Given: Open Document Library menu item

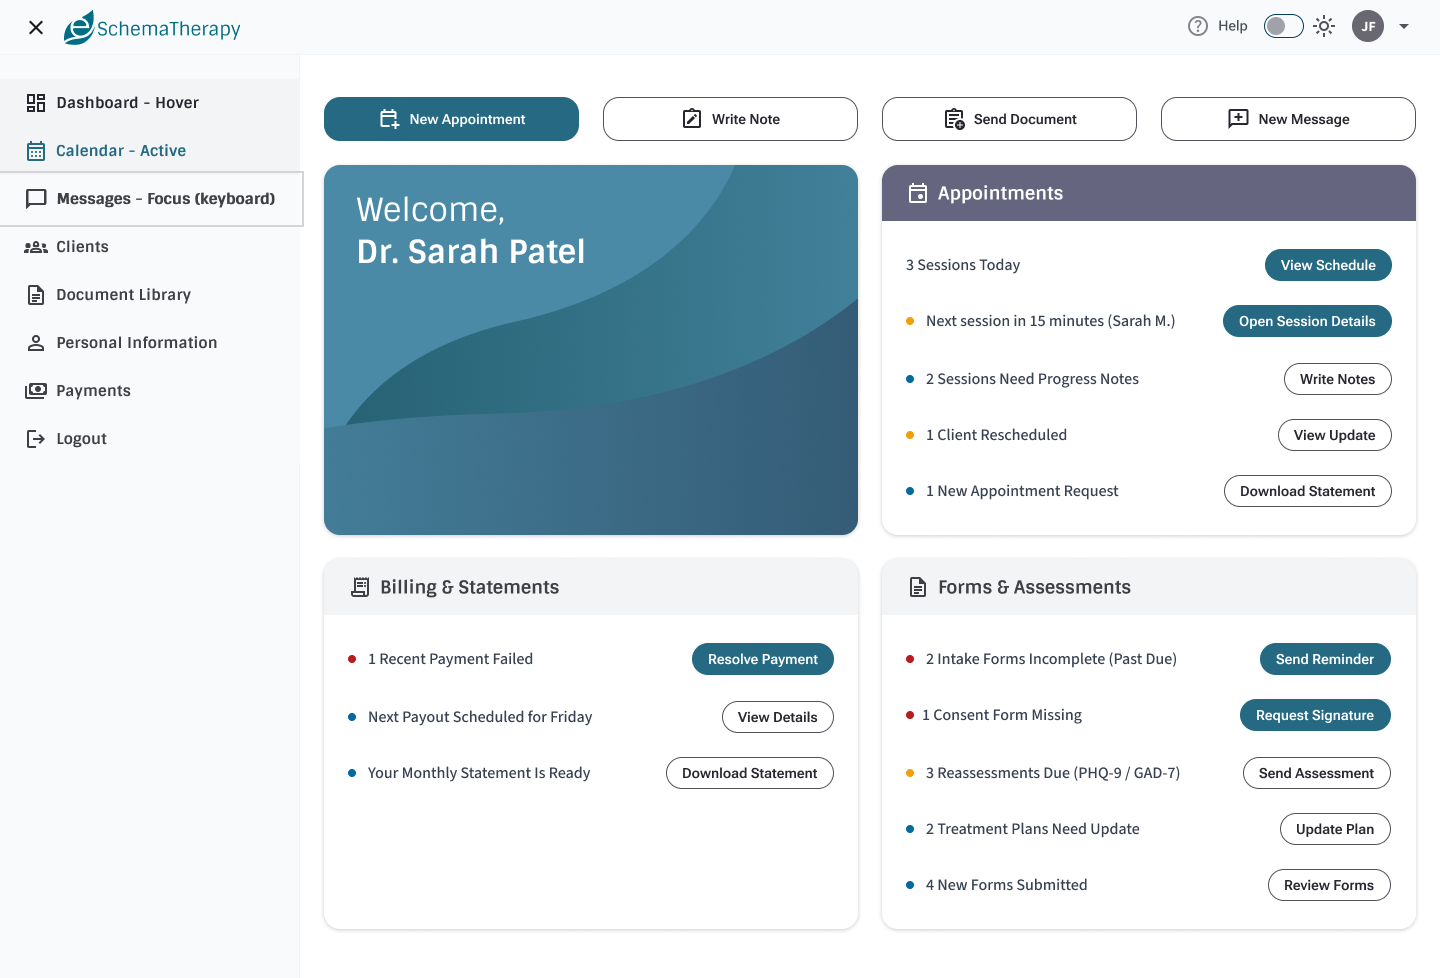Looking at the screenshot, I should (x=150, y=295).
